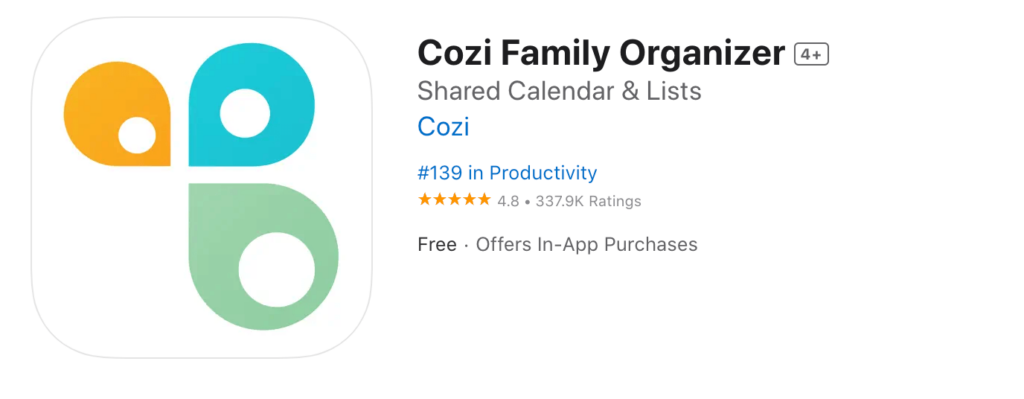Click the Shared Calendar & Lists subtitle
The height and width of the screenshot is (399, 1024).
coord(560,91)
